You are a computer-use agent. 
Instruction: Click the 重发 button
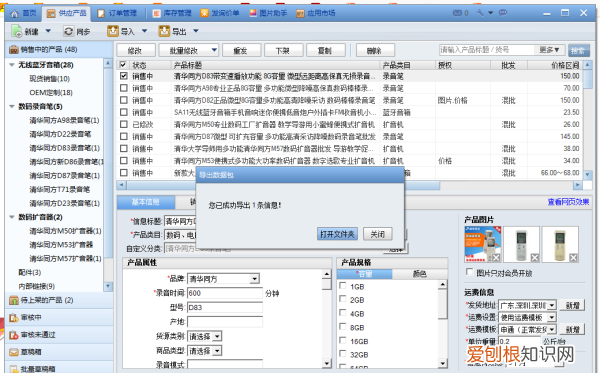point(241,50)
